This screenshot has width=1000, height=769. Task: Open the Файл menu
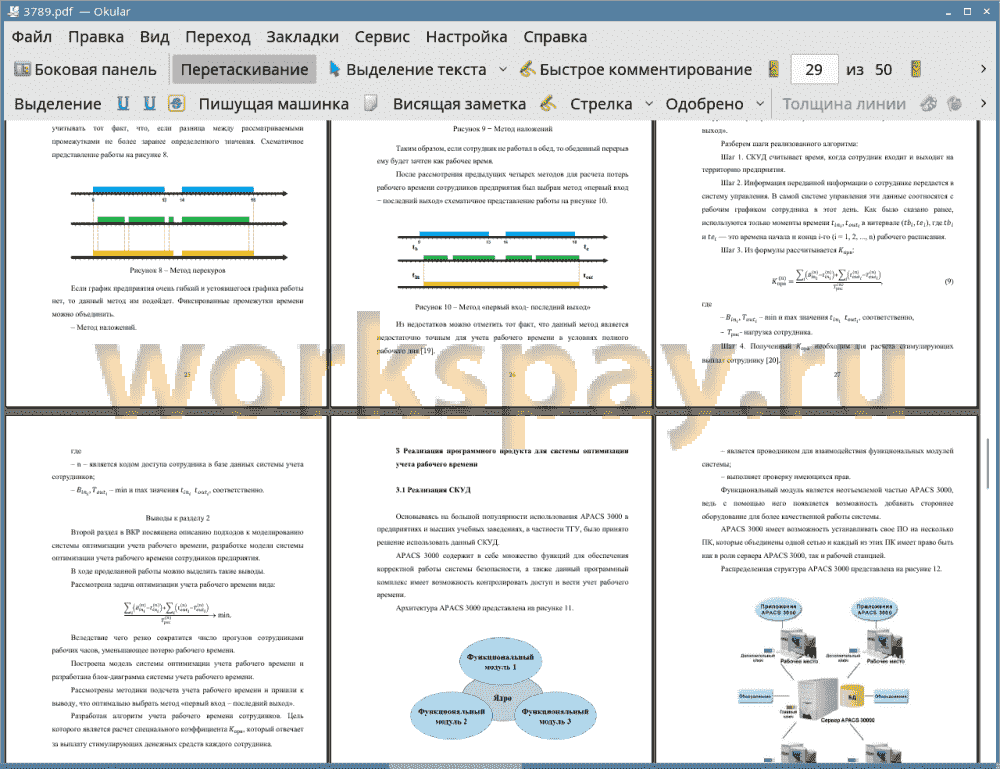(32, 37)
